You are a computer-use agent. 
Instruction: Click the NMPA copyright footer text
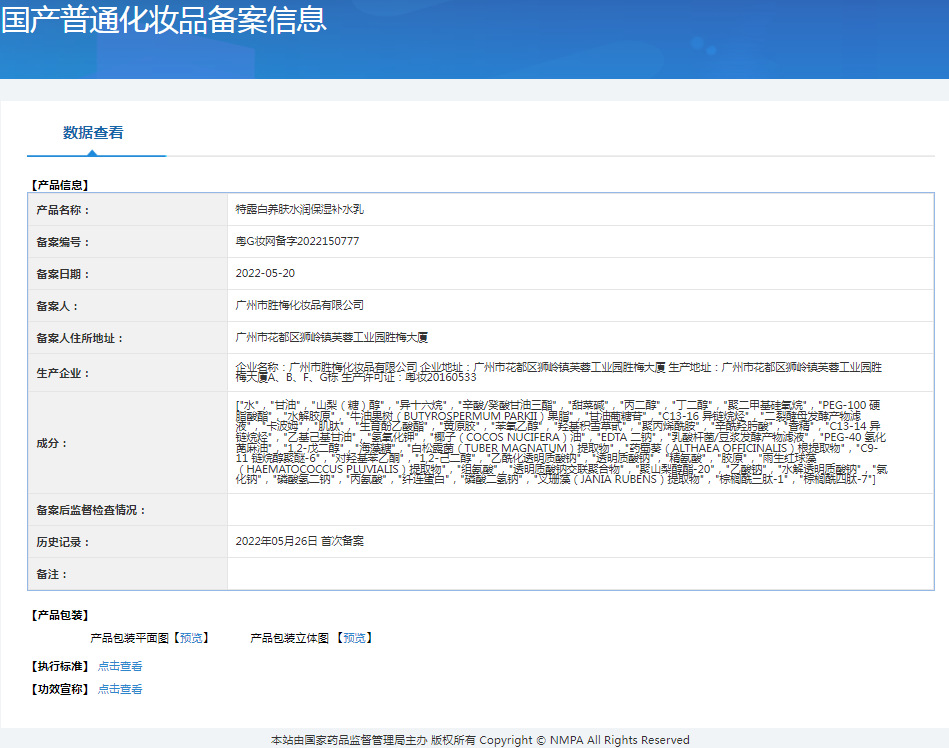[x=480, y=740]
